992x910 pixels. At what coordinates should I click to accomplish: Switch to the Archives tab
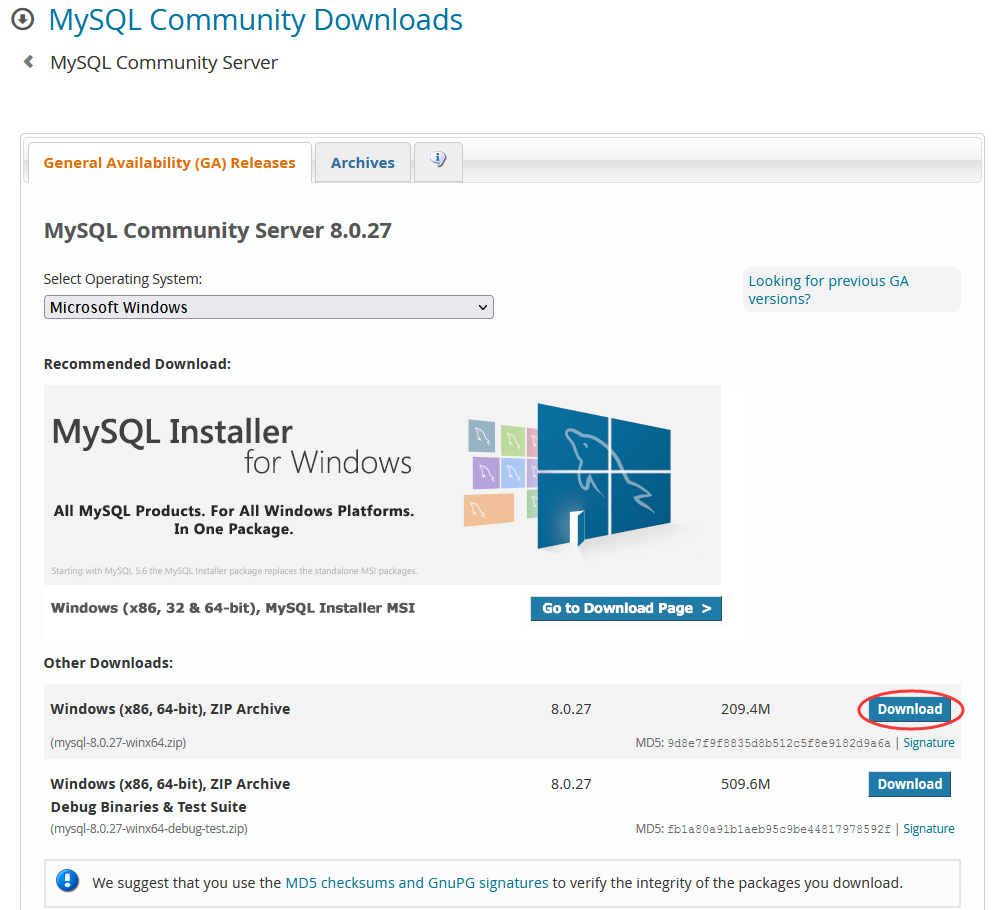point(363,163)
